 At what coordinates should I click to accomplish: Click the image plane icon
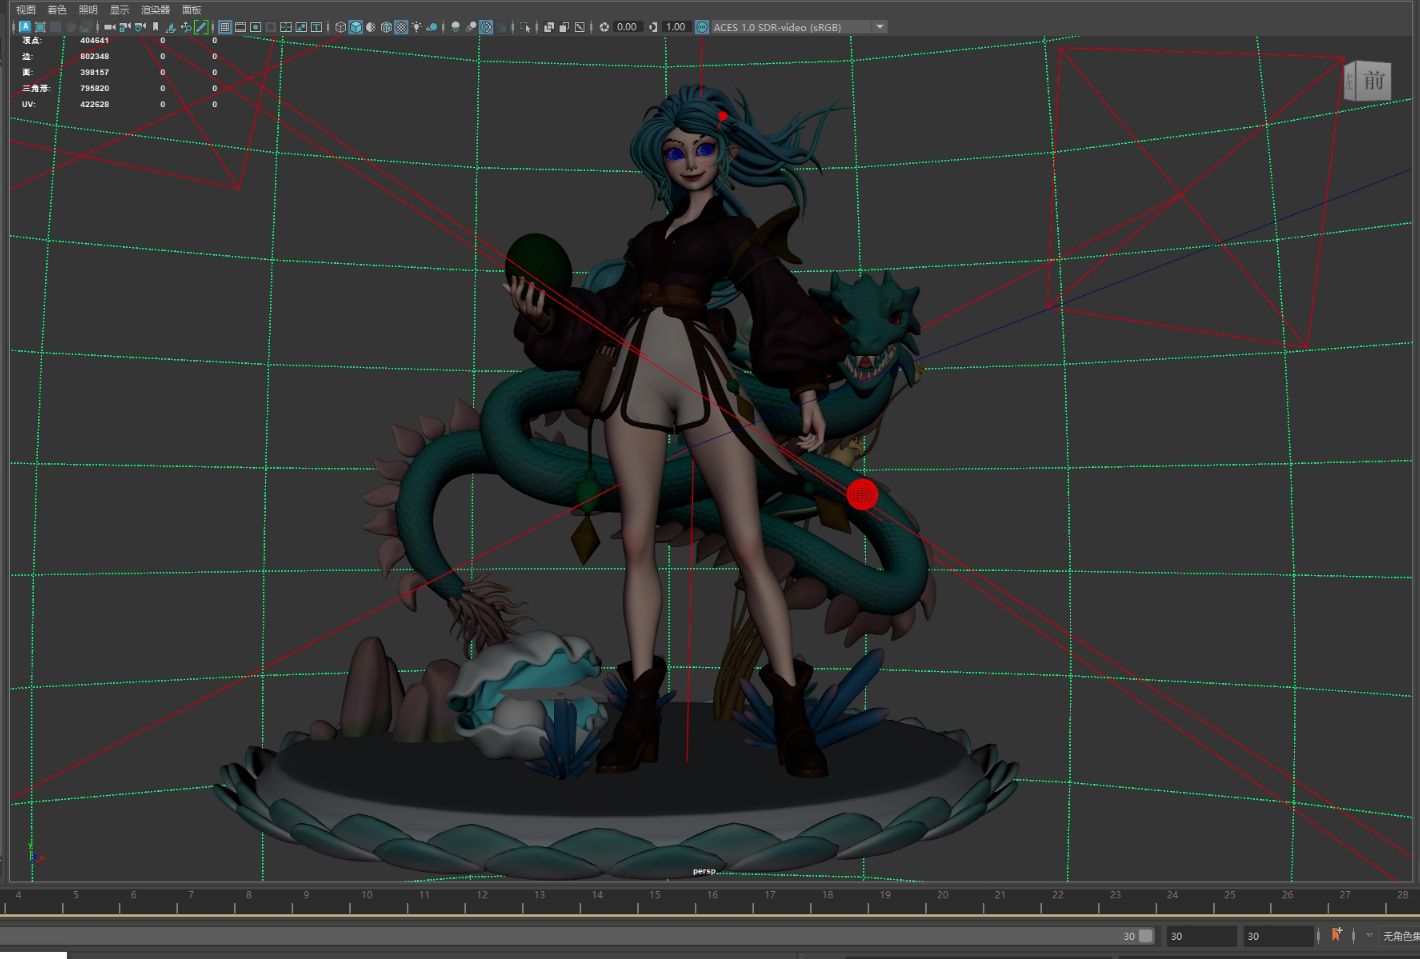(170, 27)
